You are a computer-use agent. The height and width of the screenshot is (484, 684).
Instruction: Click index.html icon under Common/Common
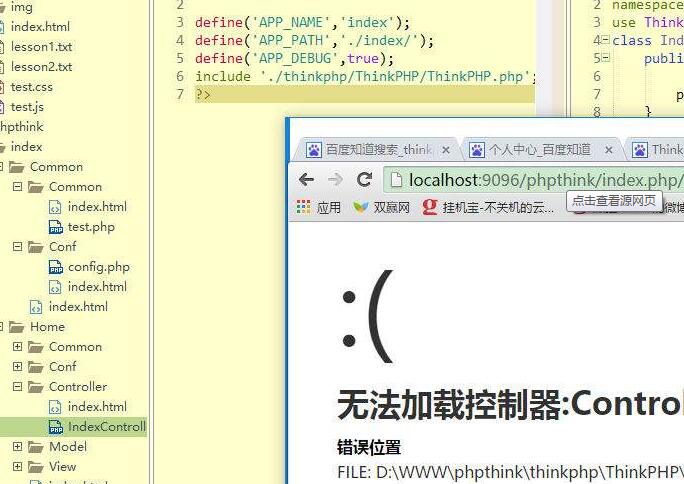(x=55, y=207)
